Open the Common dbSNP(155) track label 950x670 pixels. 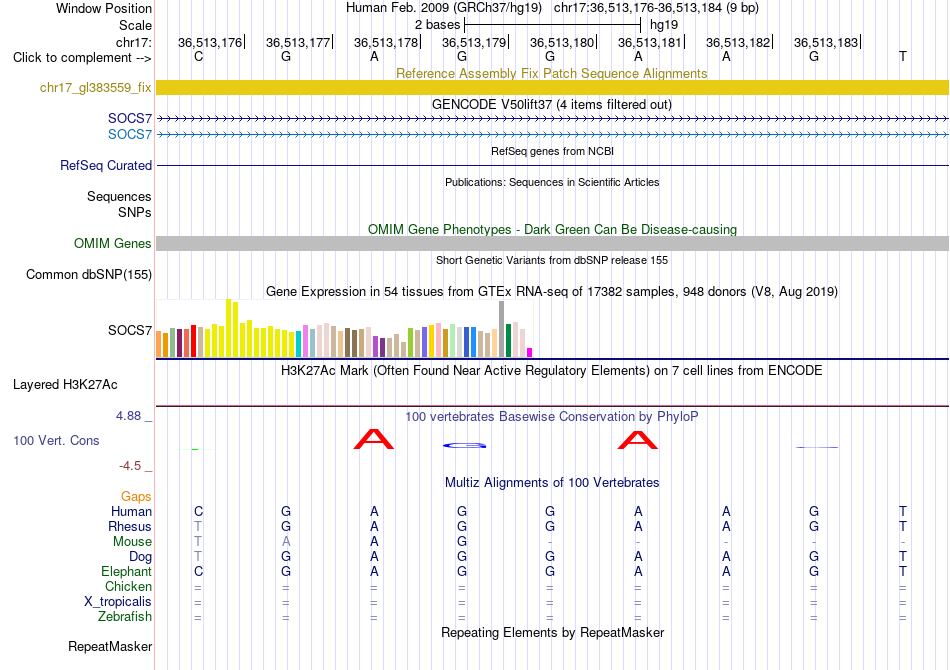[88, 274]
